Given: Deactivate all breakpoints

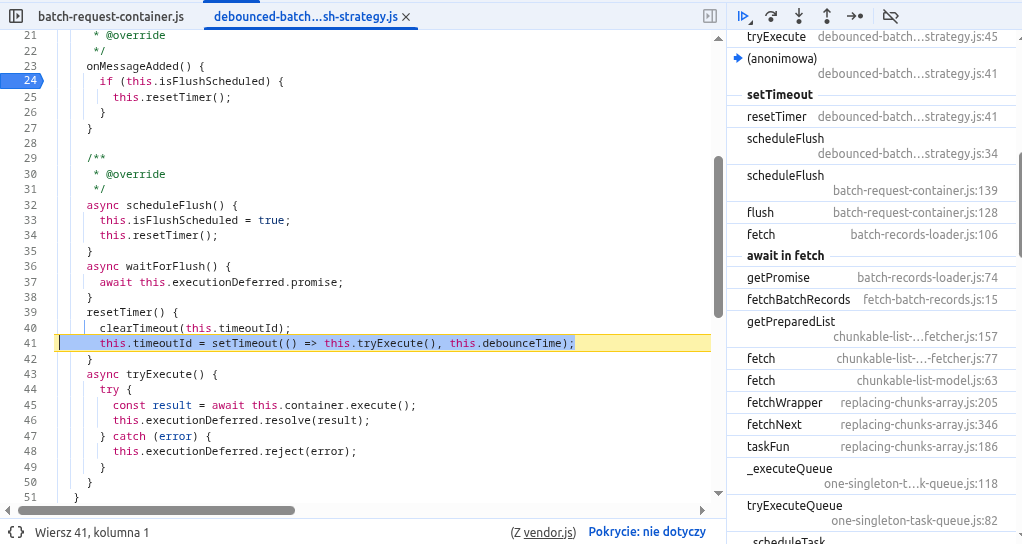Looking at the screenshot, I should [x=891, y=16].
